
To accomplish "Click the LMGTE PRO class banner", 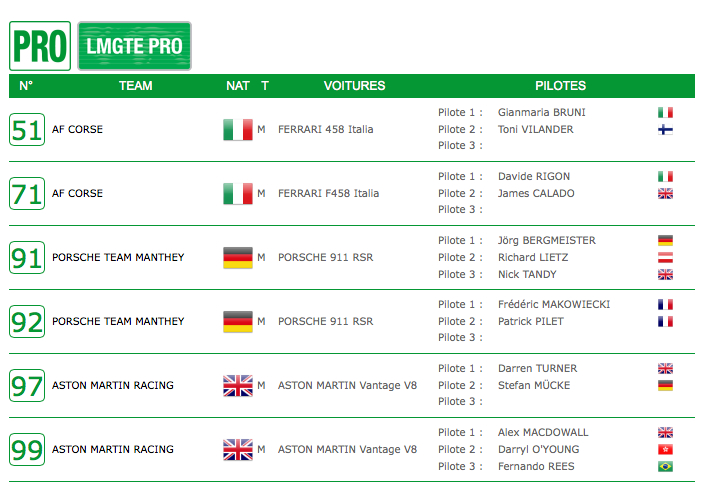I will 134,46.
